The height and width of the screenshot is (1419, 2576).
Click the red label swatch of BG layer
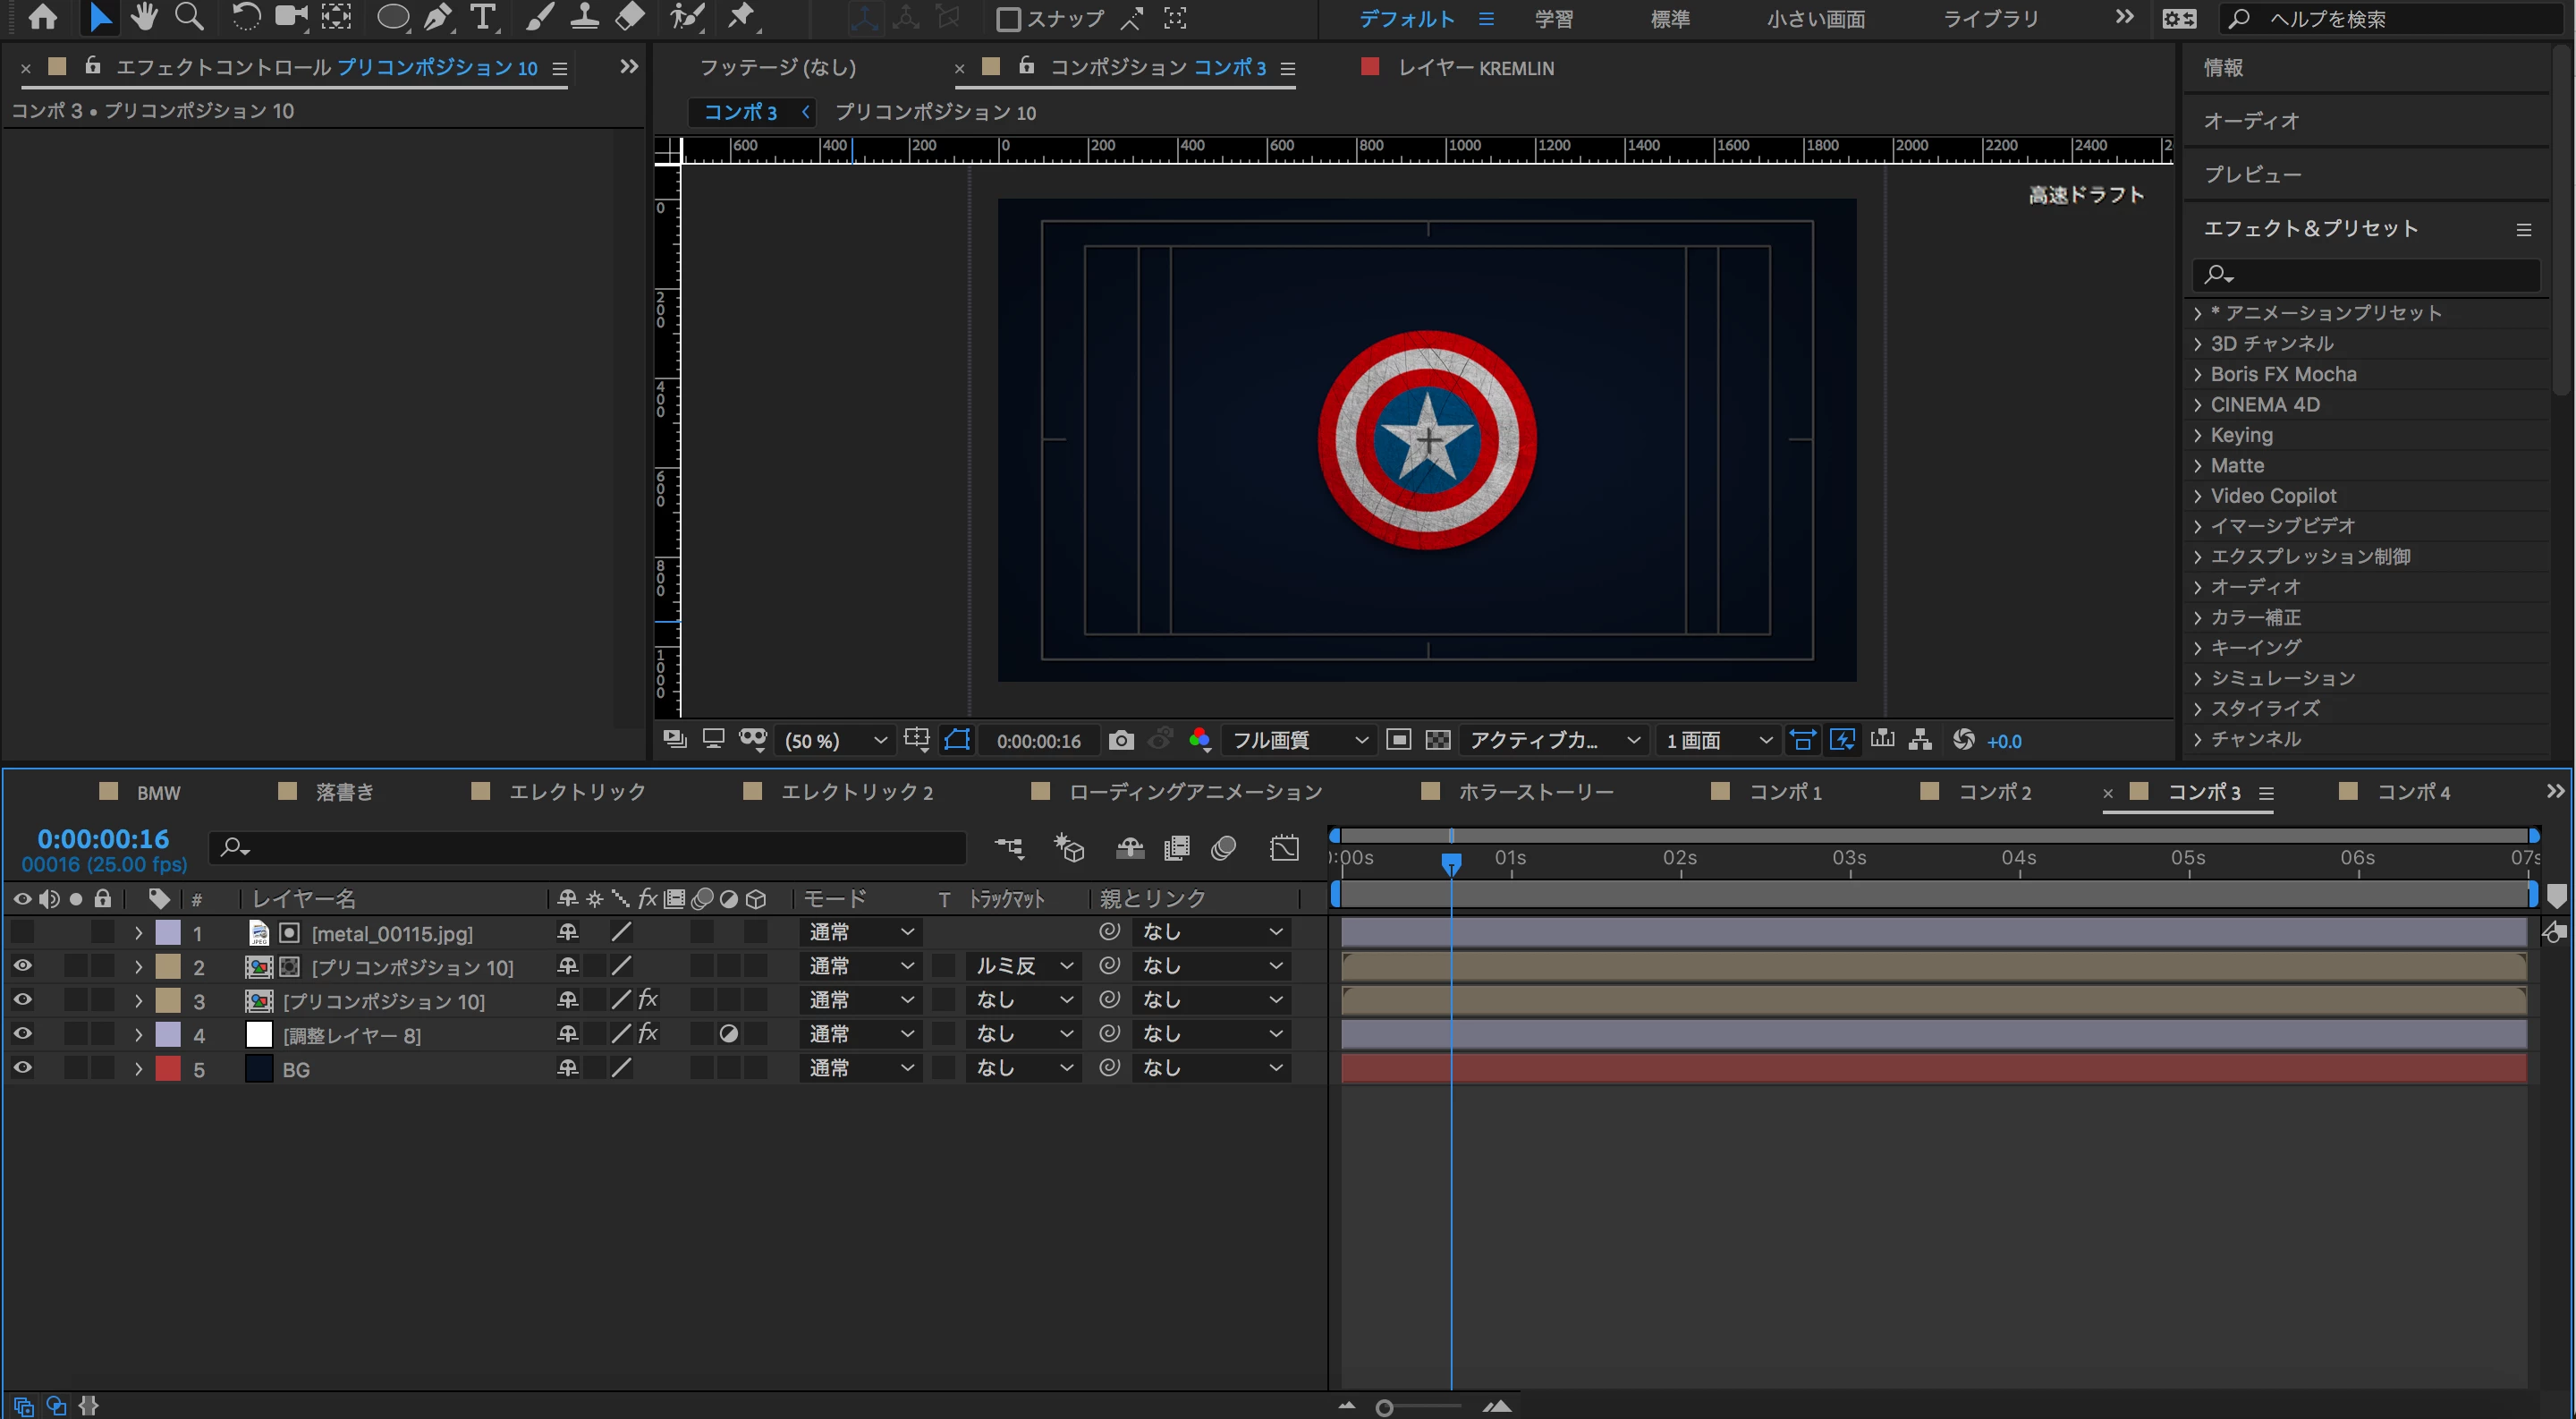point(168,1068)
